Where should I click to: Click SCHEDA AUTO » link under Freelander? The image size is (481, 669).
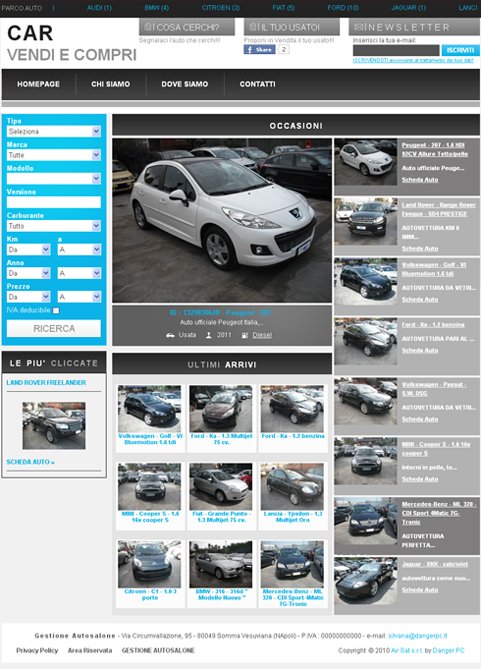pyautogui.click(x=31, y=462)
